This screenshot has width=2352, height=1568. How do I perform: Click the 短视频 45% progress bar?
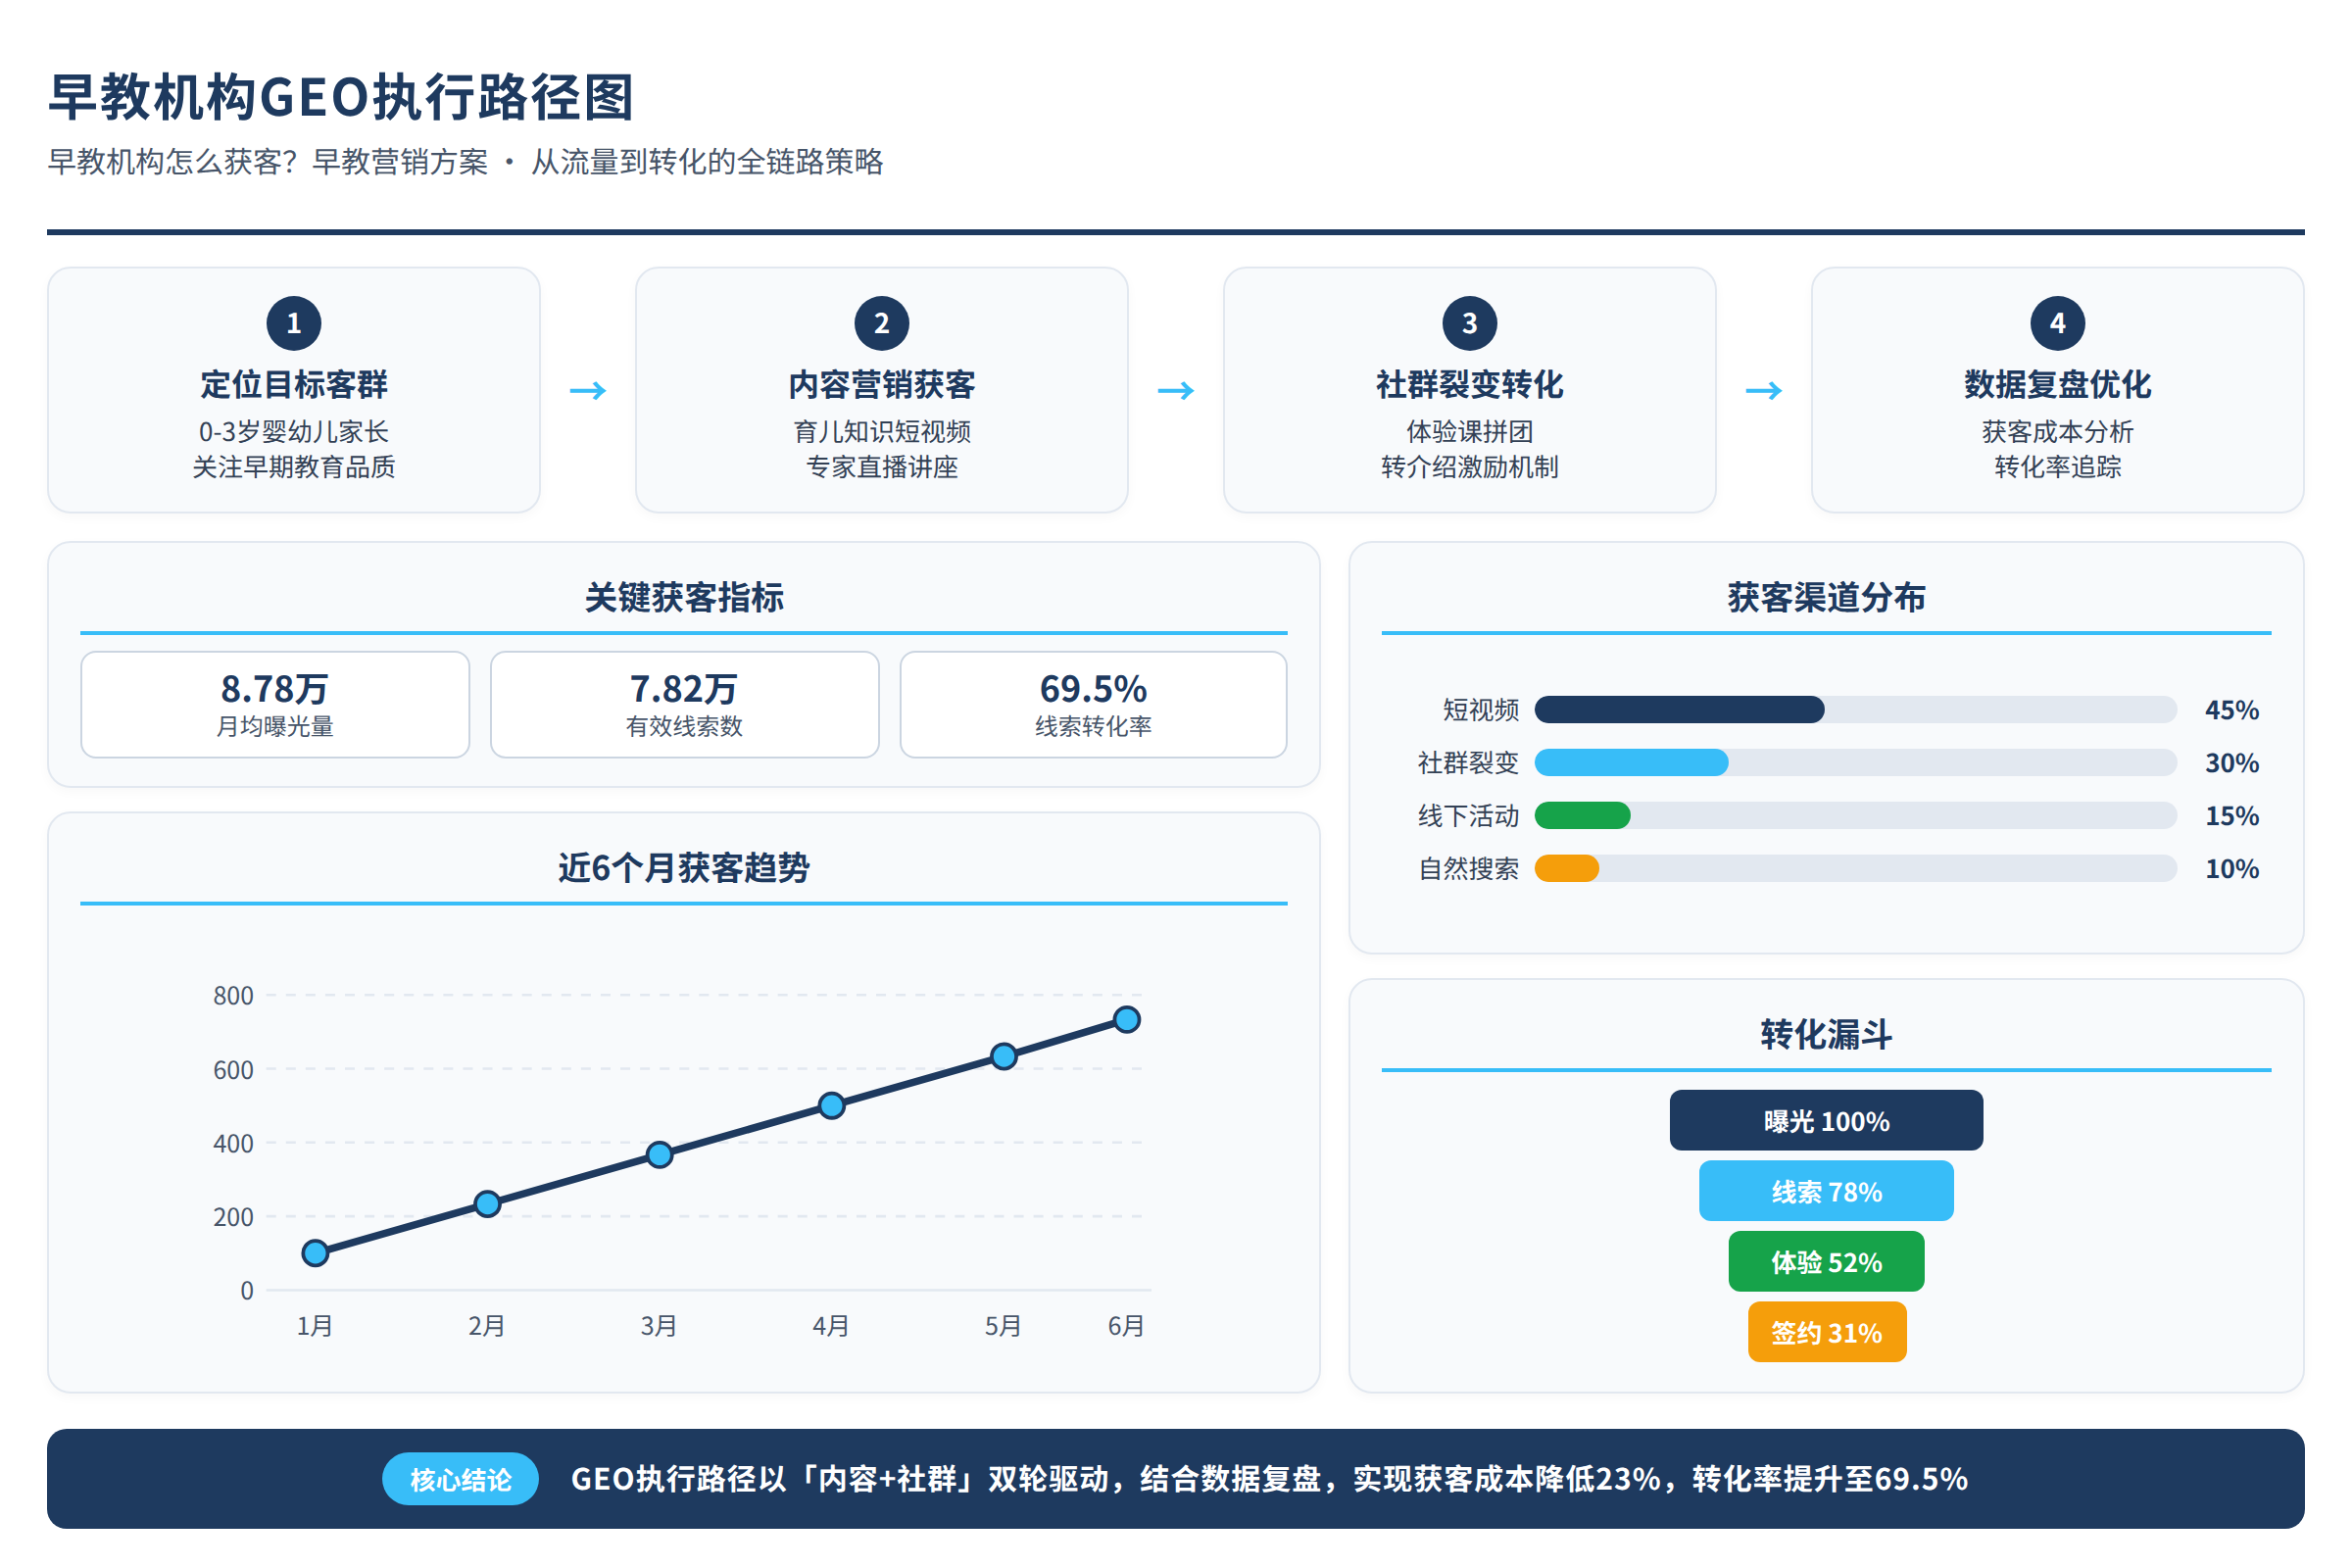coord(1856,709)
